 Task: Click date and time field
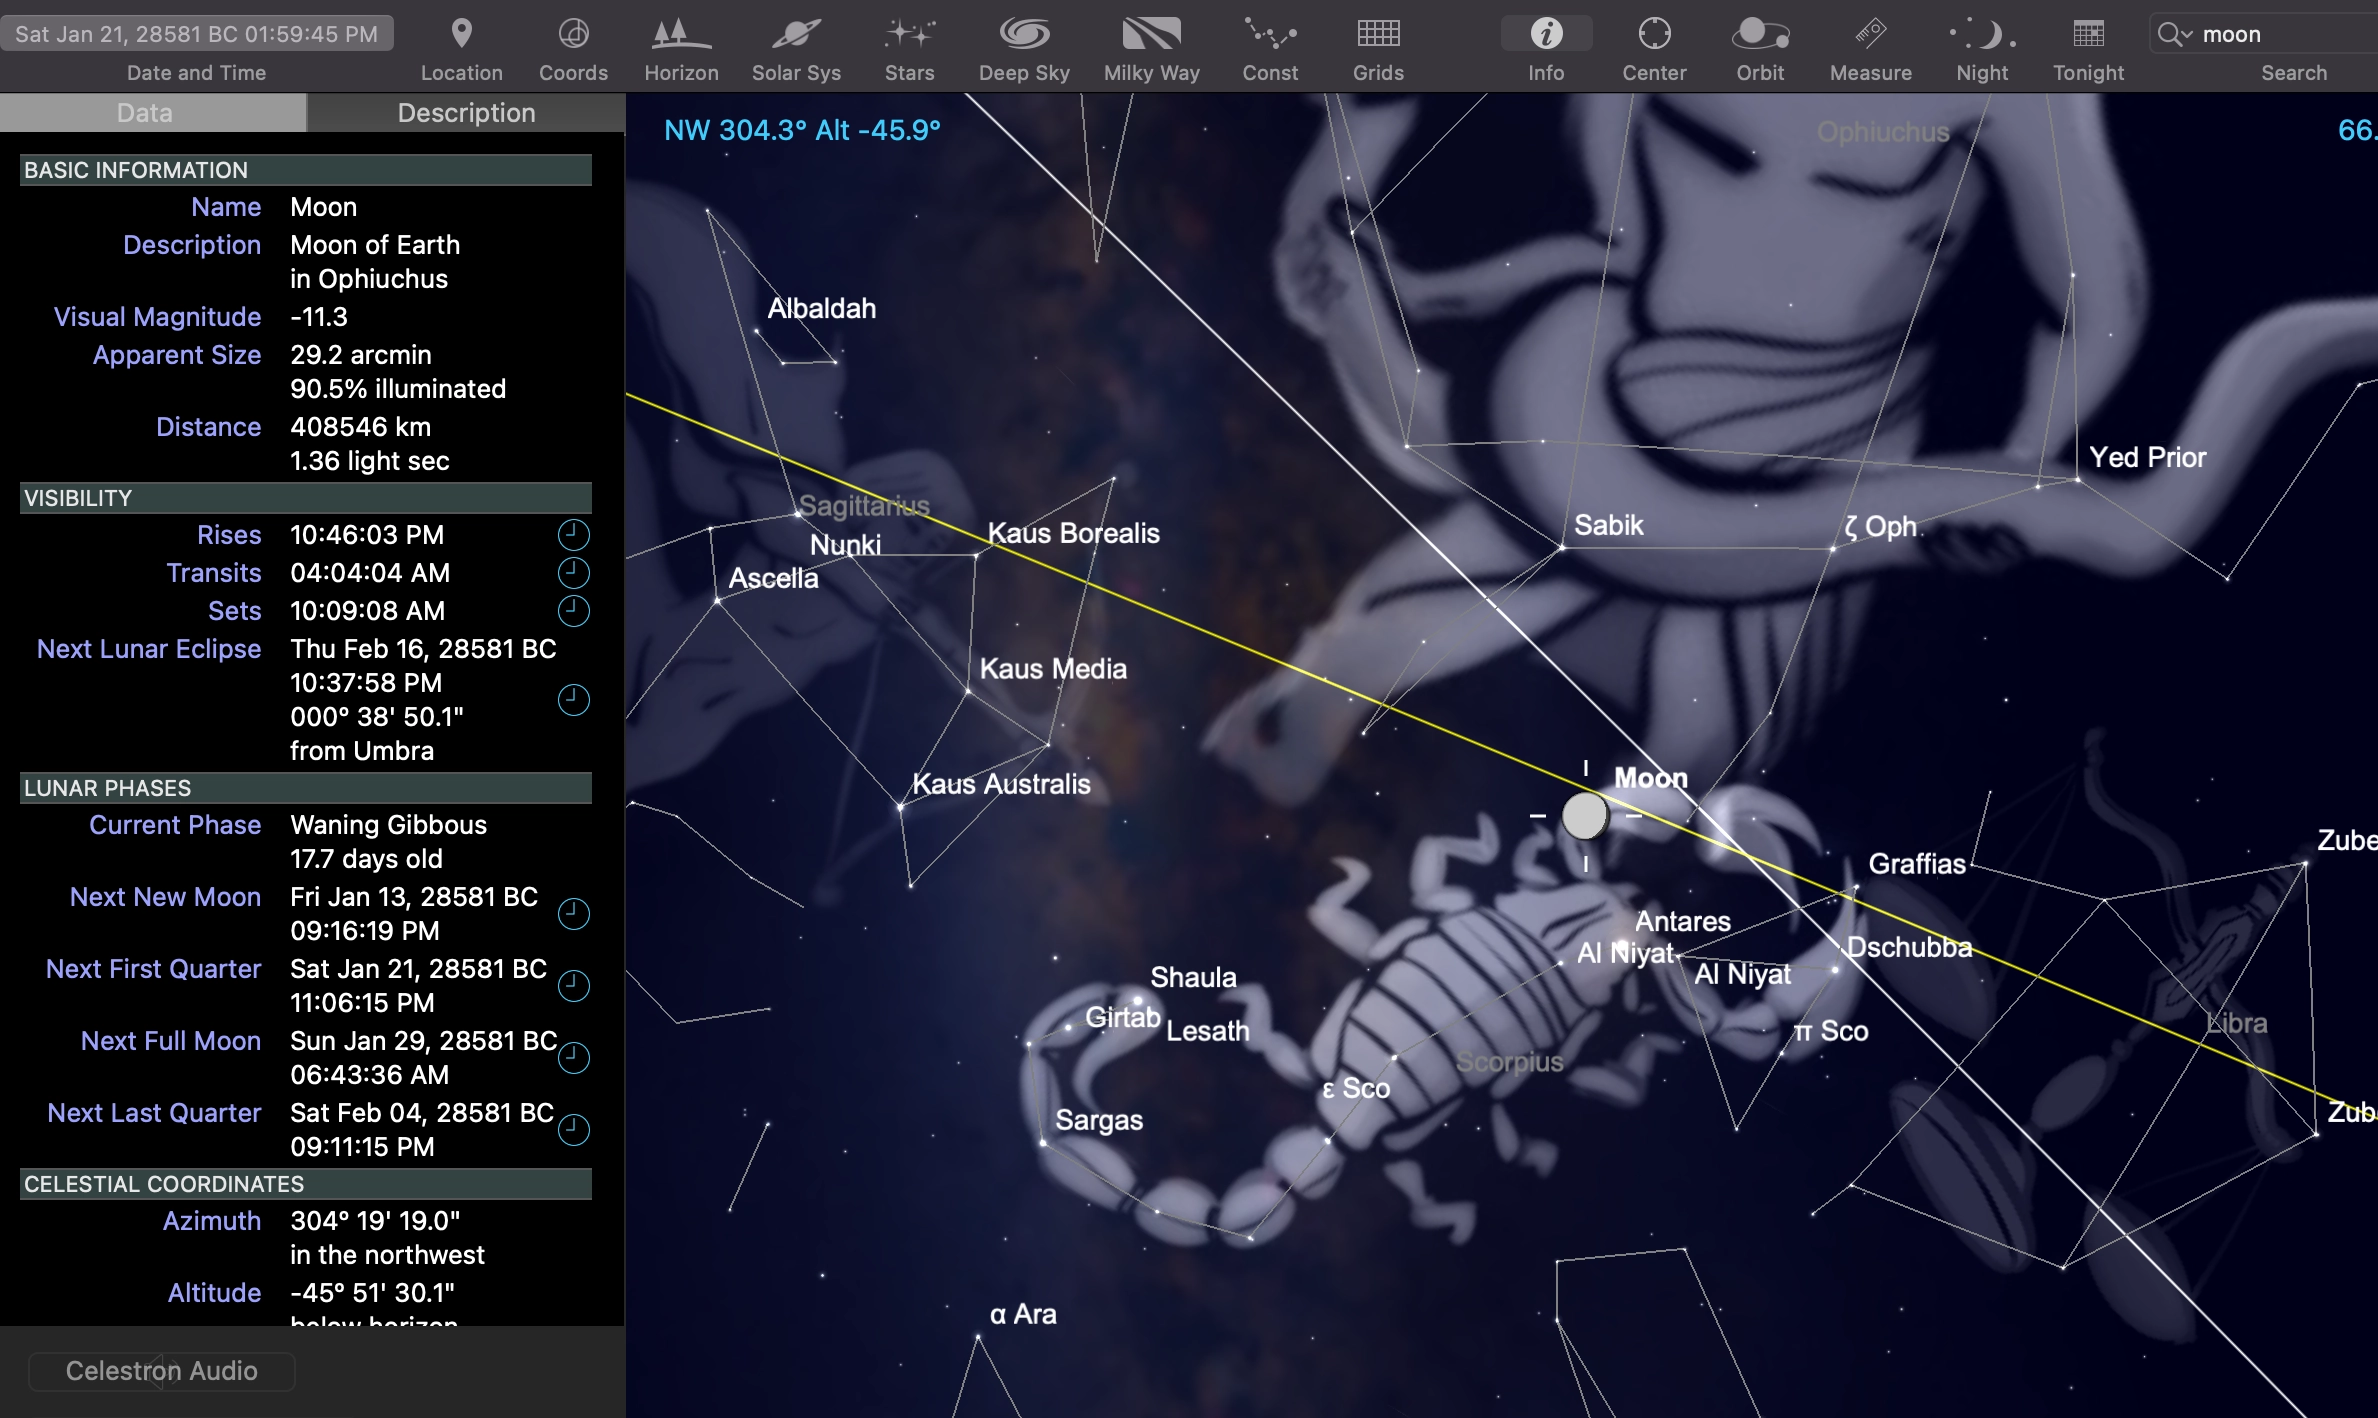(197, 34)
